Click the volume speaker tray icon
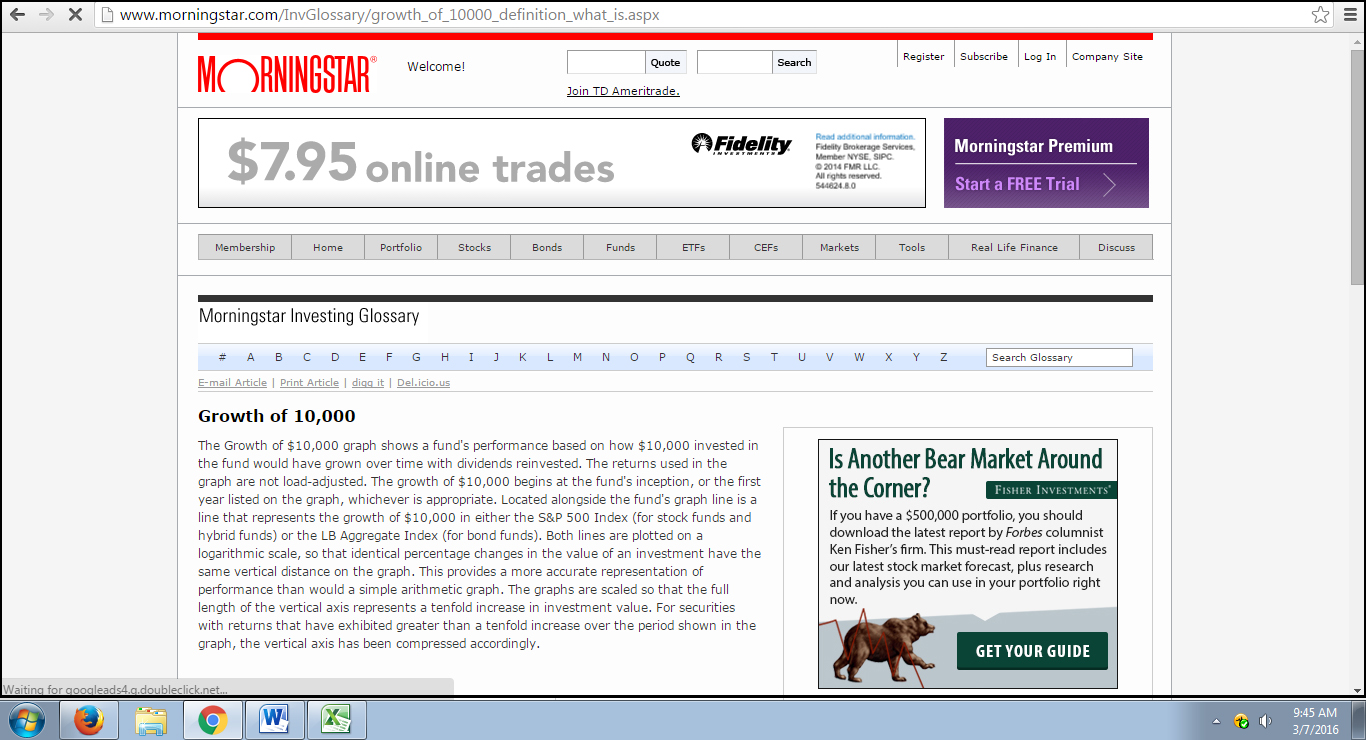The height and width of the screenshot is (740, 1366). tap(1265, 721)
